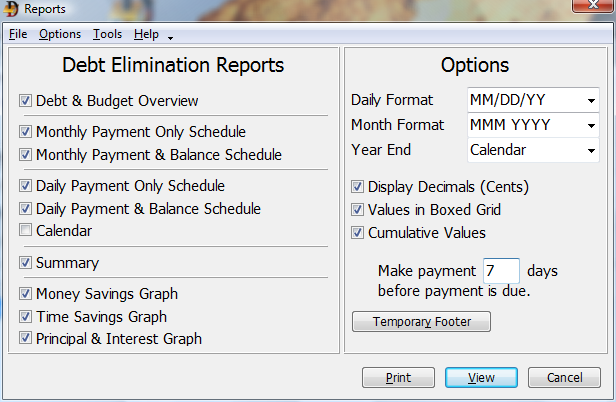
Task: Toggle Principal & Interest Graph checkbox
Action: [25, 339]
